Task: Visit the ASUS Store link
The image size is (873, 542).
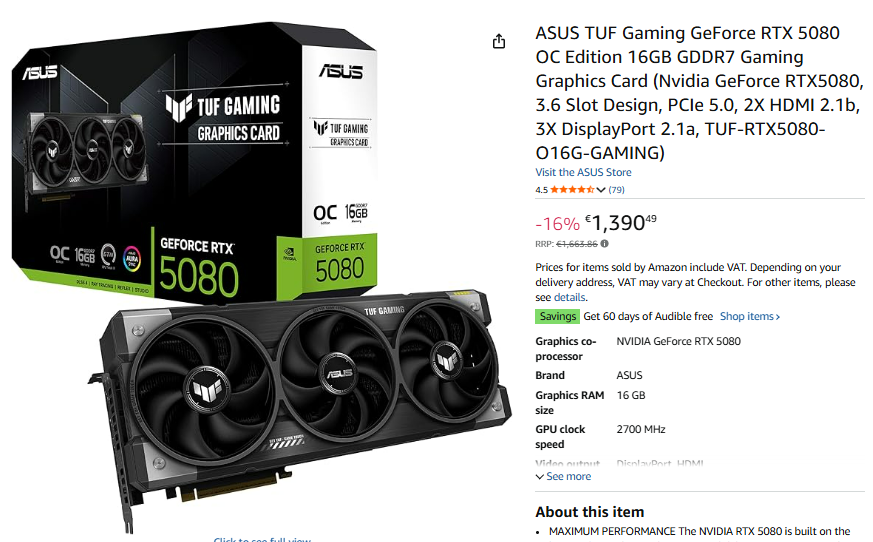Action: 583,172
